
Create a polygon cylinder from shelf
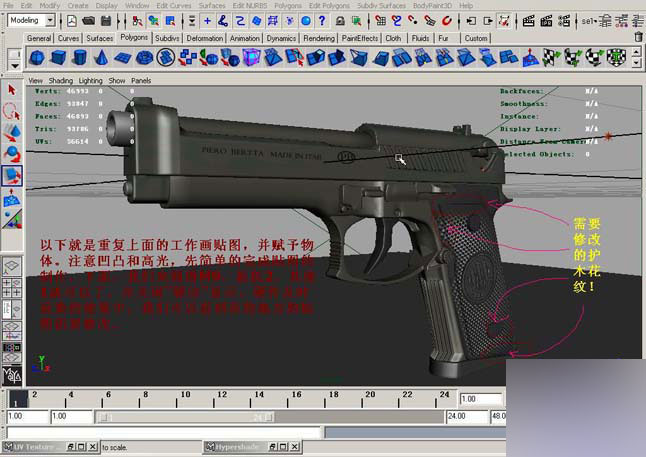80,58
